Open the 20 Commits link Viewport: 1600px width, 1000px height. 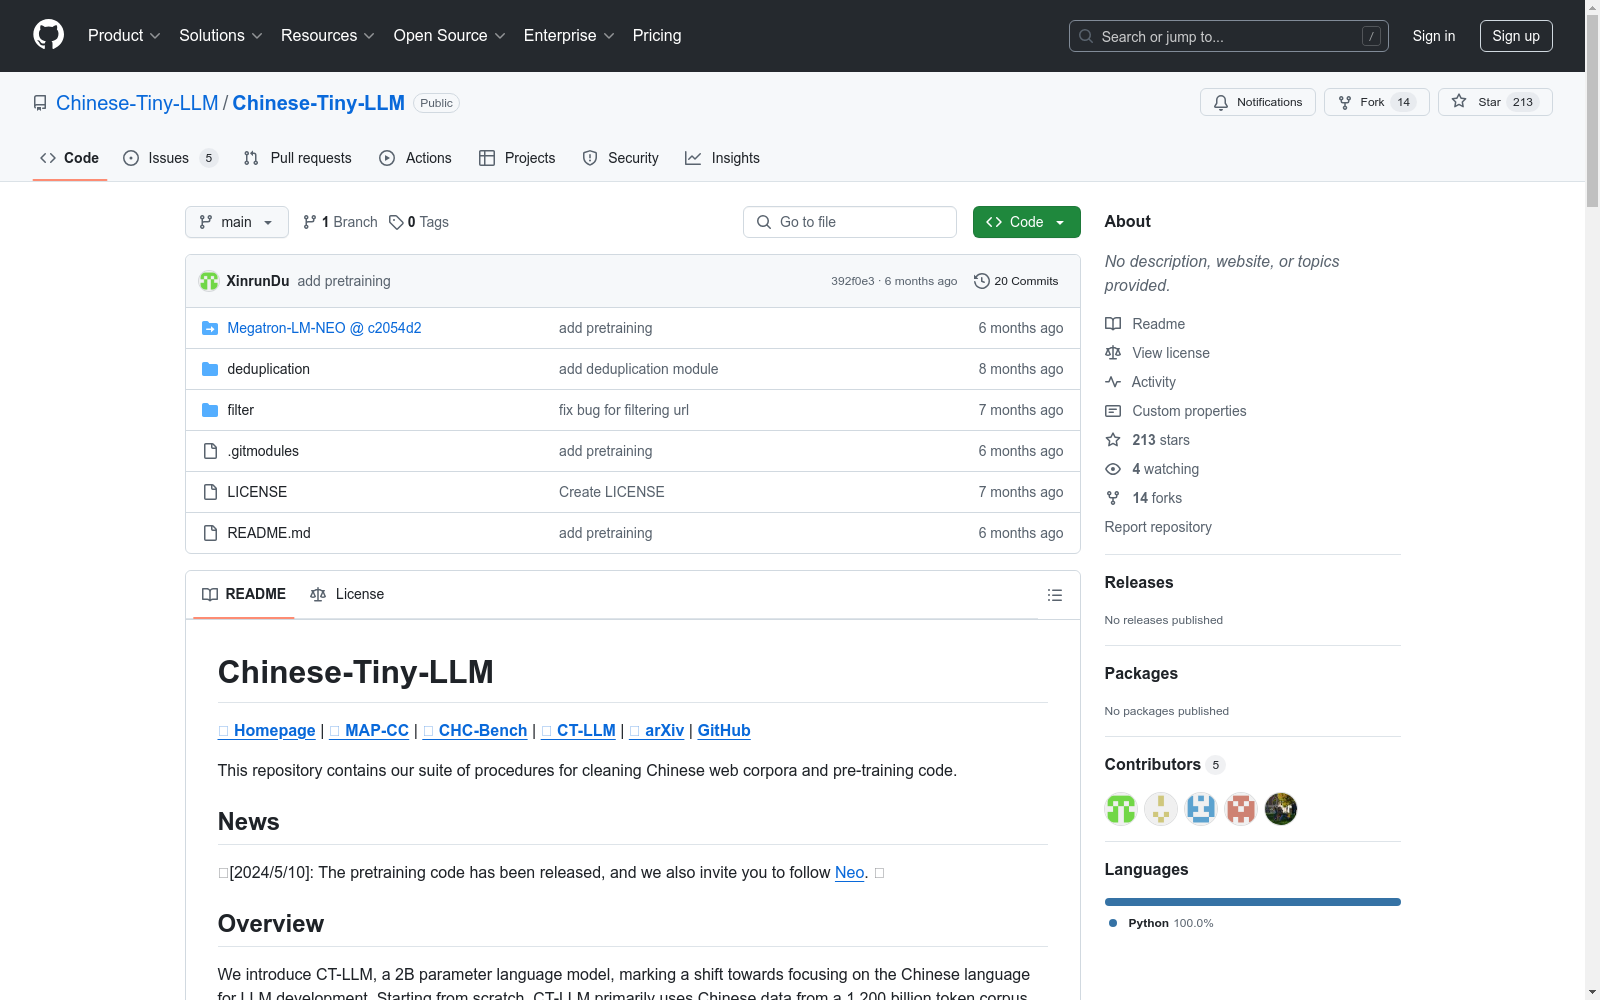click(1016, 281)
